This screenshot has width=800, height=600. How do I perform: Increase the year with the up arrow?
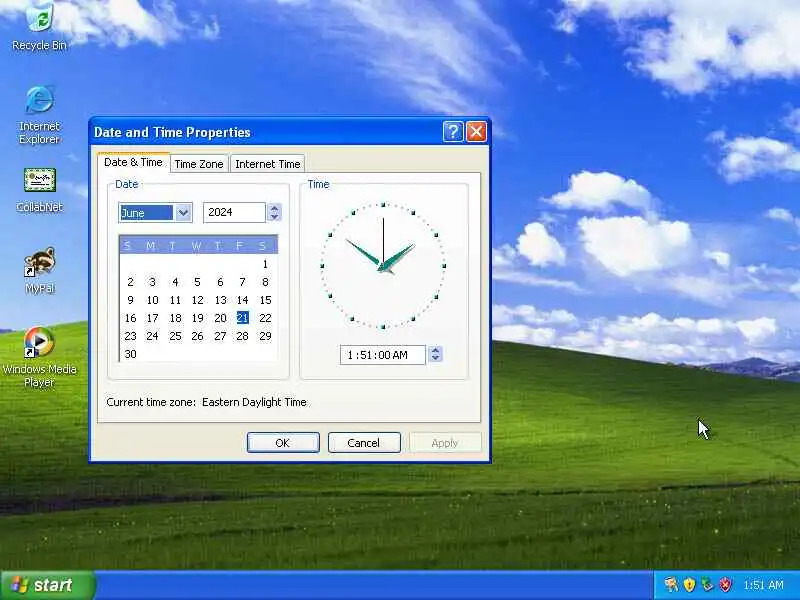click(274, 208)
